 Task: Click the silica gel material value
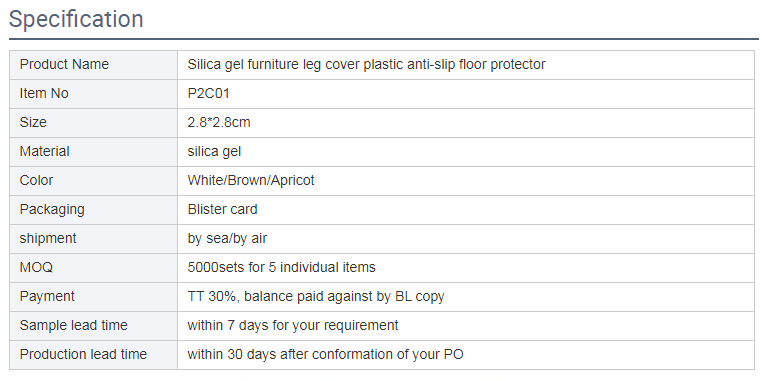point(214,152)
